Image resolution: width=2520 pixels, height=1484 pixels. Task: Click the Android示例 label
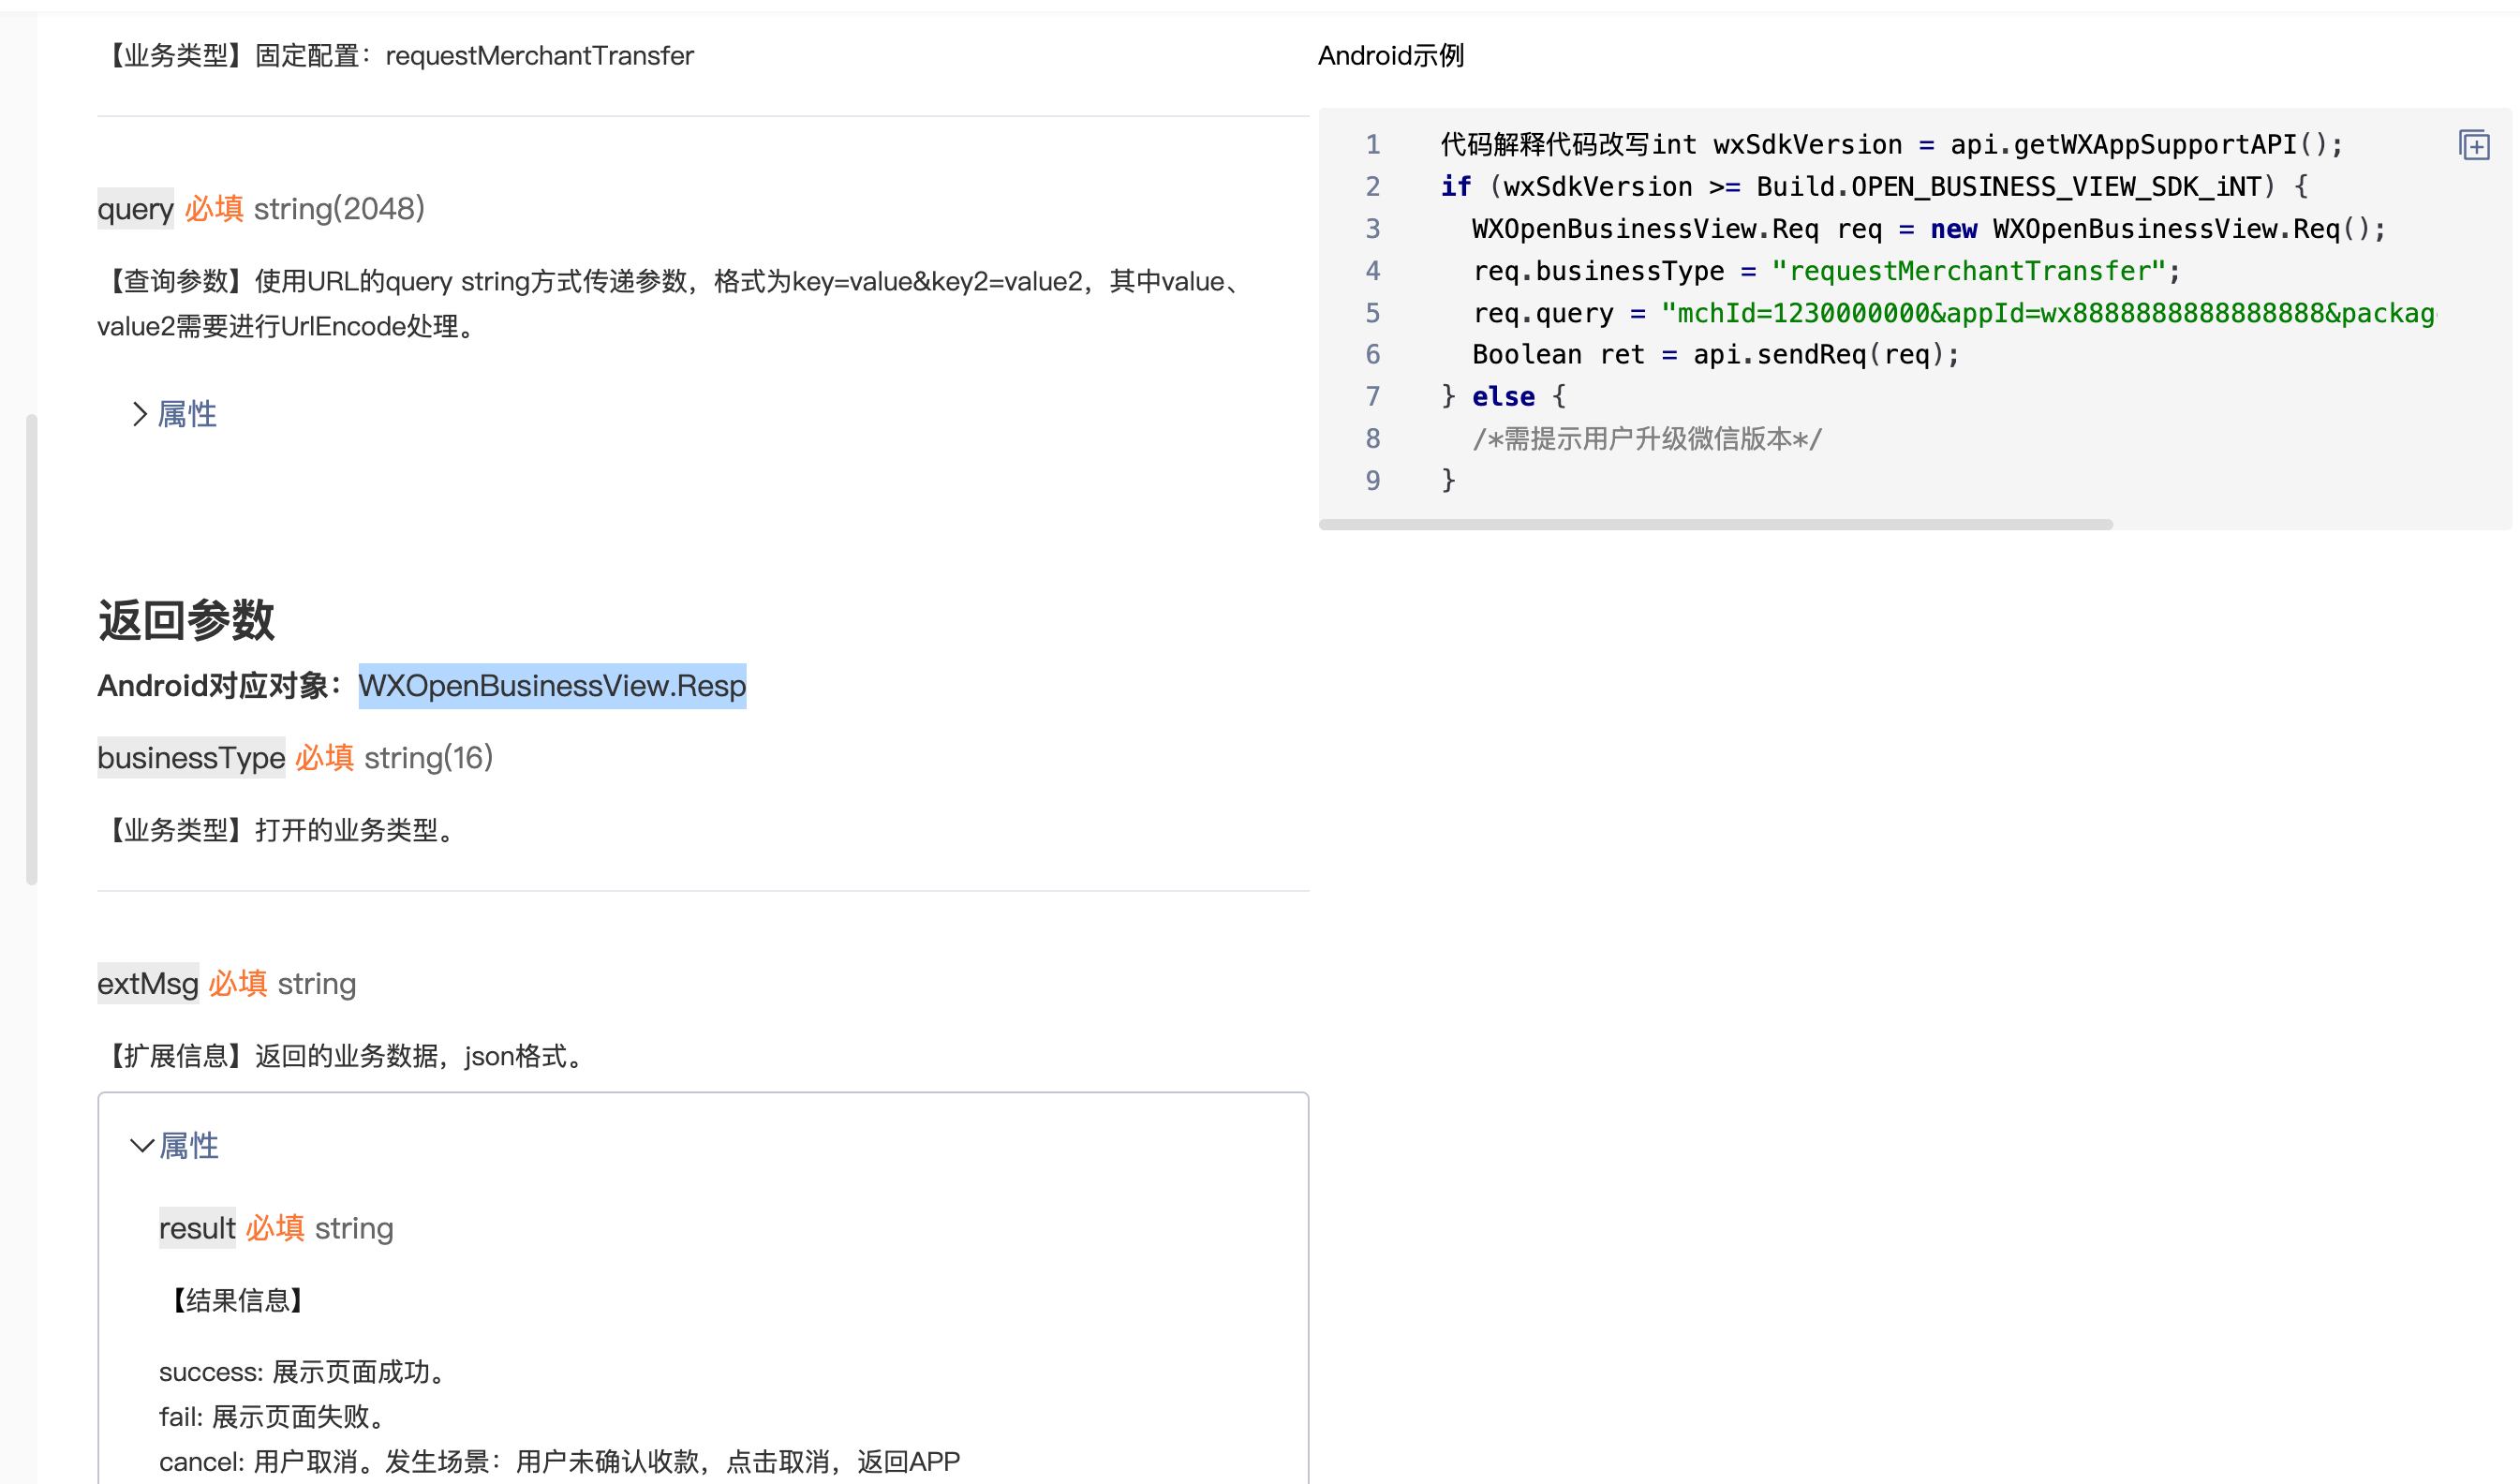tap(1391, 56)
